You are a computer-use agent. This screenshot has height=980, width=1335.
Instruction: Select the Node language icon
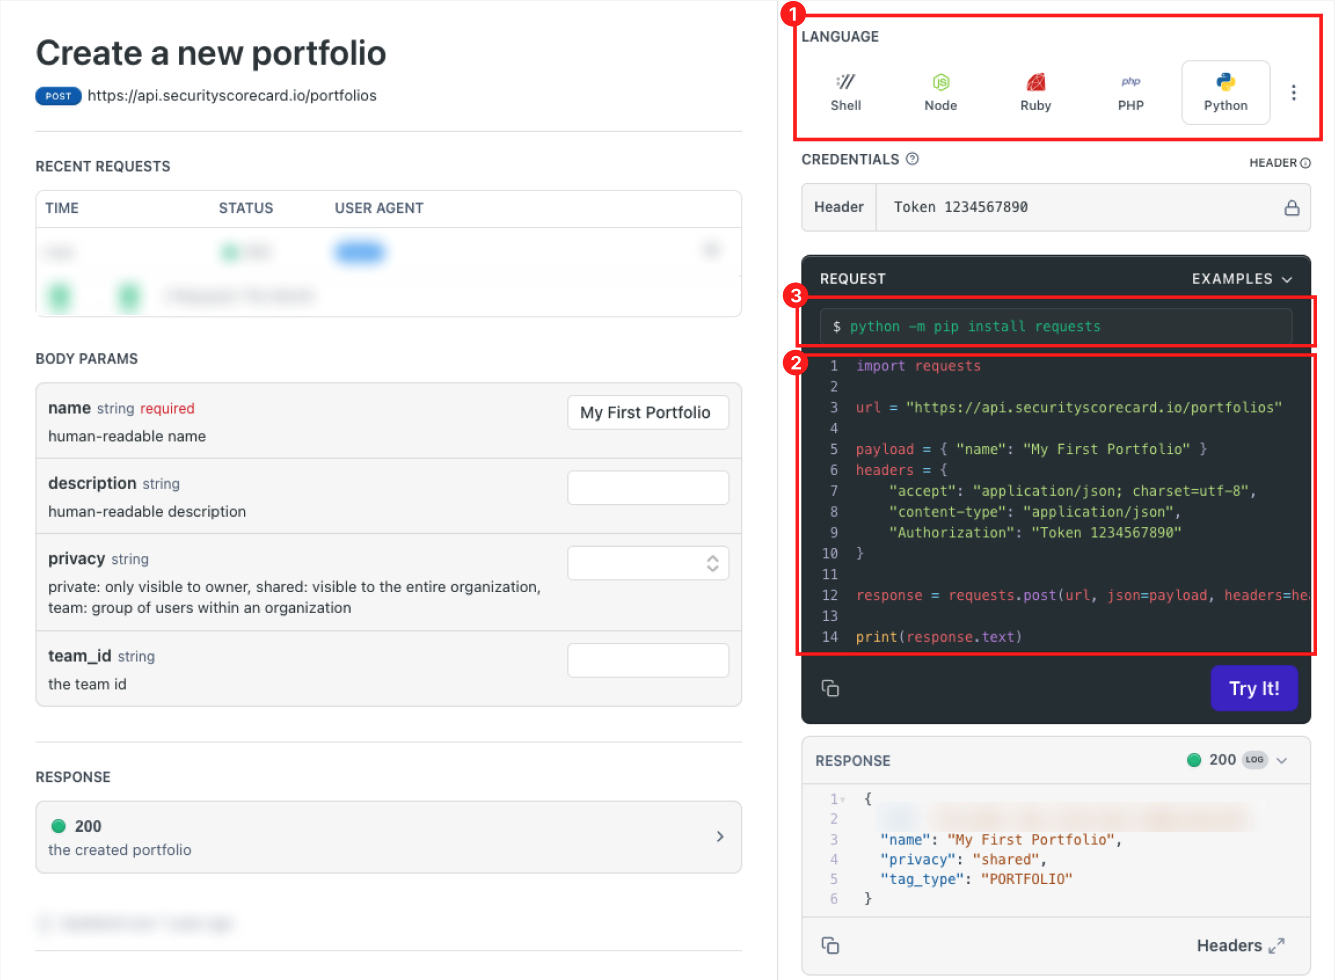[940, 92]
